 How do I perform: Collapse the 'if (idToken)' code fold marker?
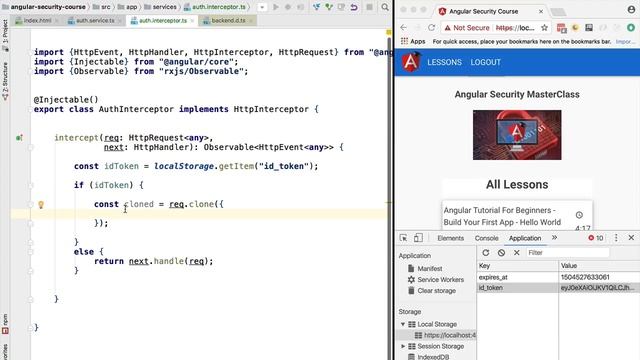point(31,185)
